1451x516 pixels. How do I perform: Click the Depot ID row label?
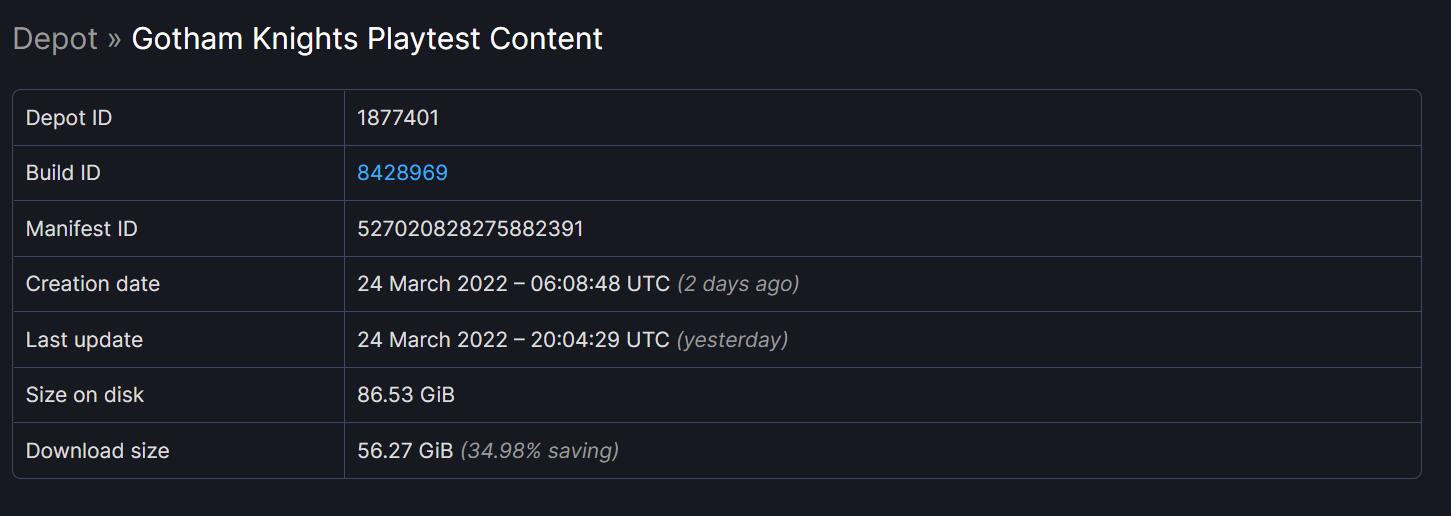coord(69,118)
